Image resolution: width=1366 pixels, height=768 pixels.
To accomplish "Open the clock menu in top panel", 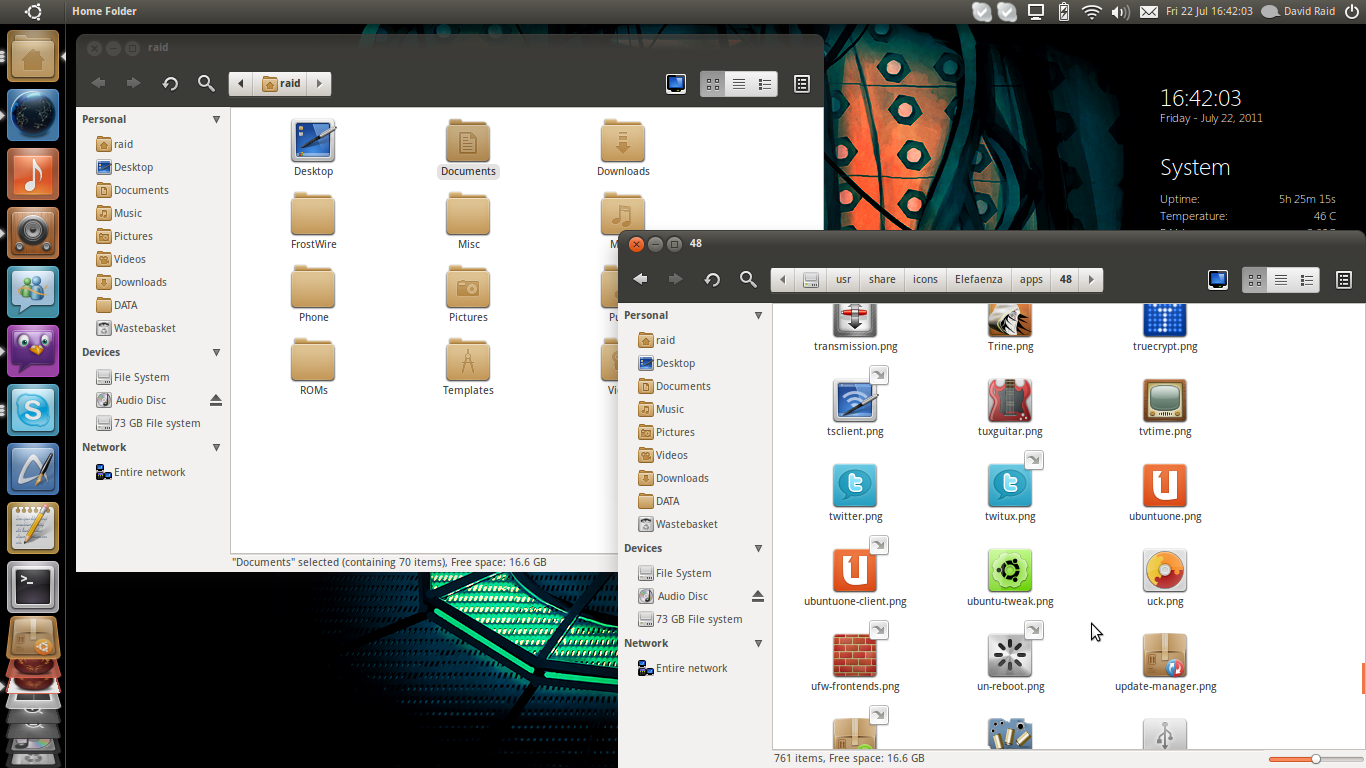I will (x=1209, y=12).
